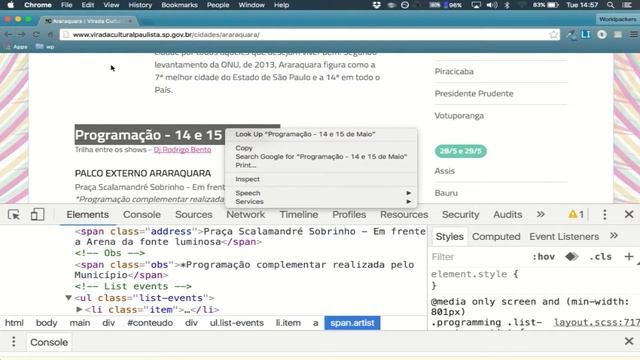Screen dimensions: 640x360
Task: Close the Console drawer
Action: tap(629, 341)
